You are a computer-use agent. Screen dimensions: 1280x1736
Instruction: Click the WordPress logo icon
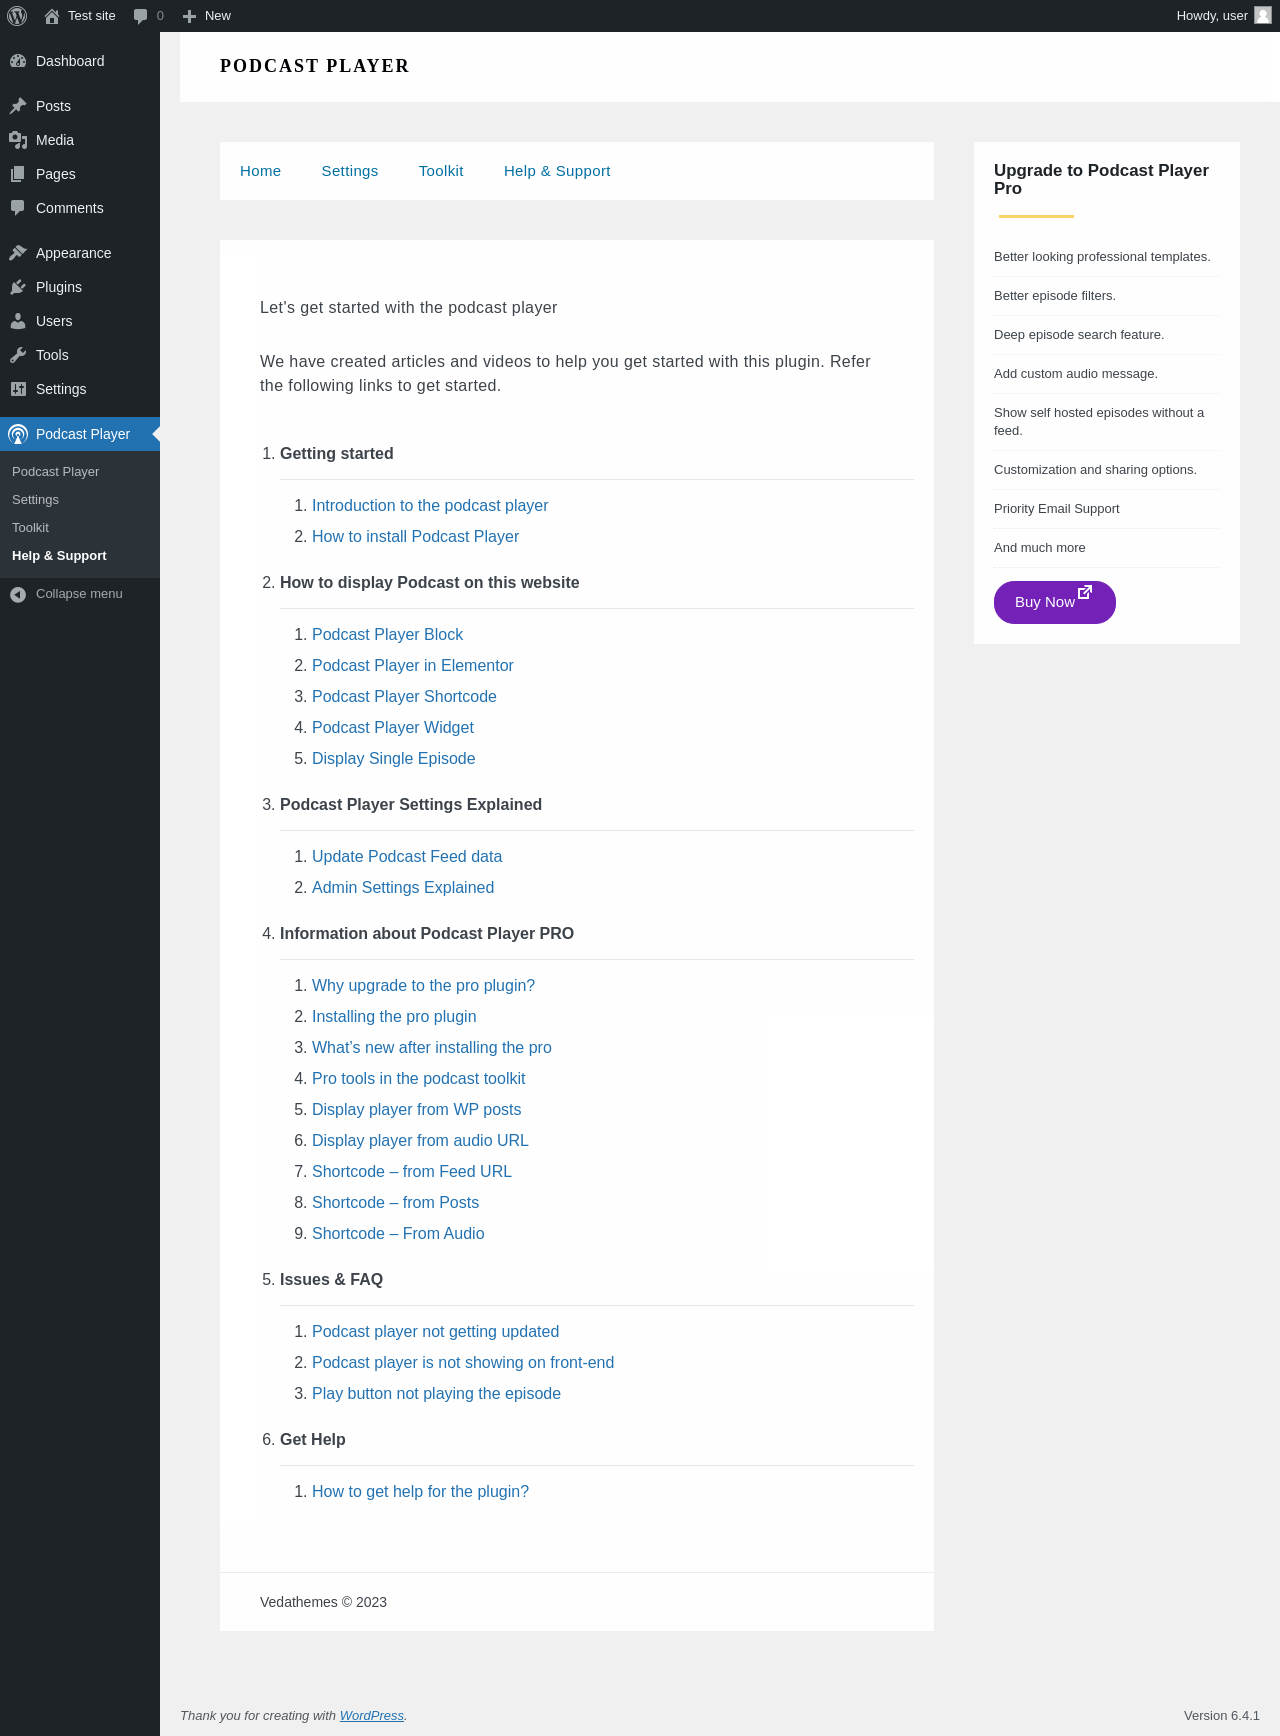coord(17,16)
